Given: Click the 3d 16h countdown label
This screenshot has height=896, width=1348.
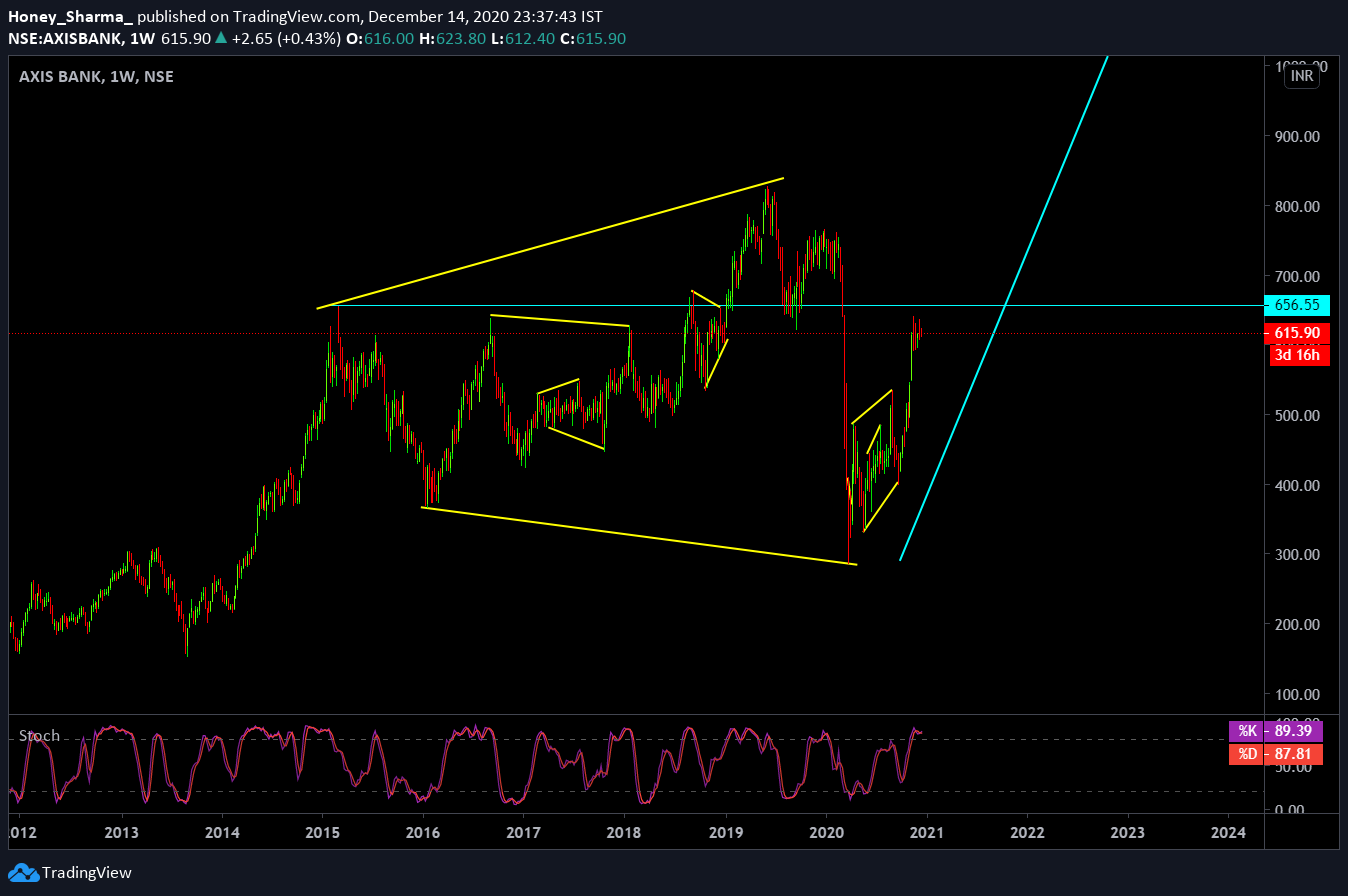Looking at the screenshot, I should (1299, 355).
